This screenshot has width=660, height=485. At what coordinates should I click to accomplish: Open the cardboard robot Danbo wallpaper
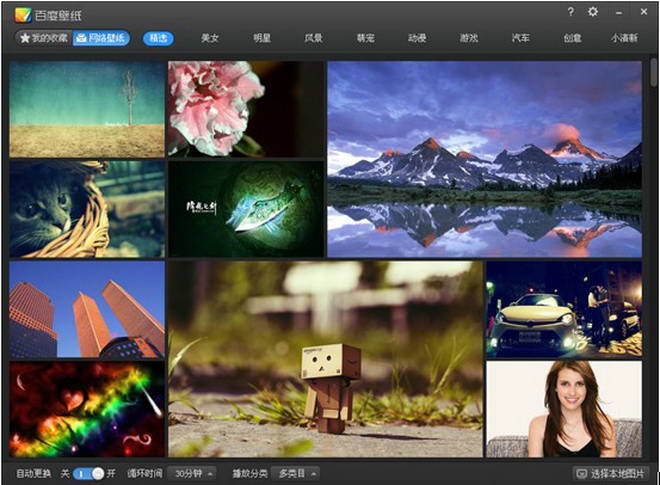(325, 359)
